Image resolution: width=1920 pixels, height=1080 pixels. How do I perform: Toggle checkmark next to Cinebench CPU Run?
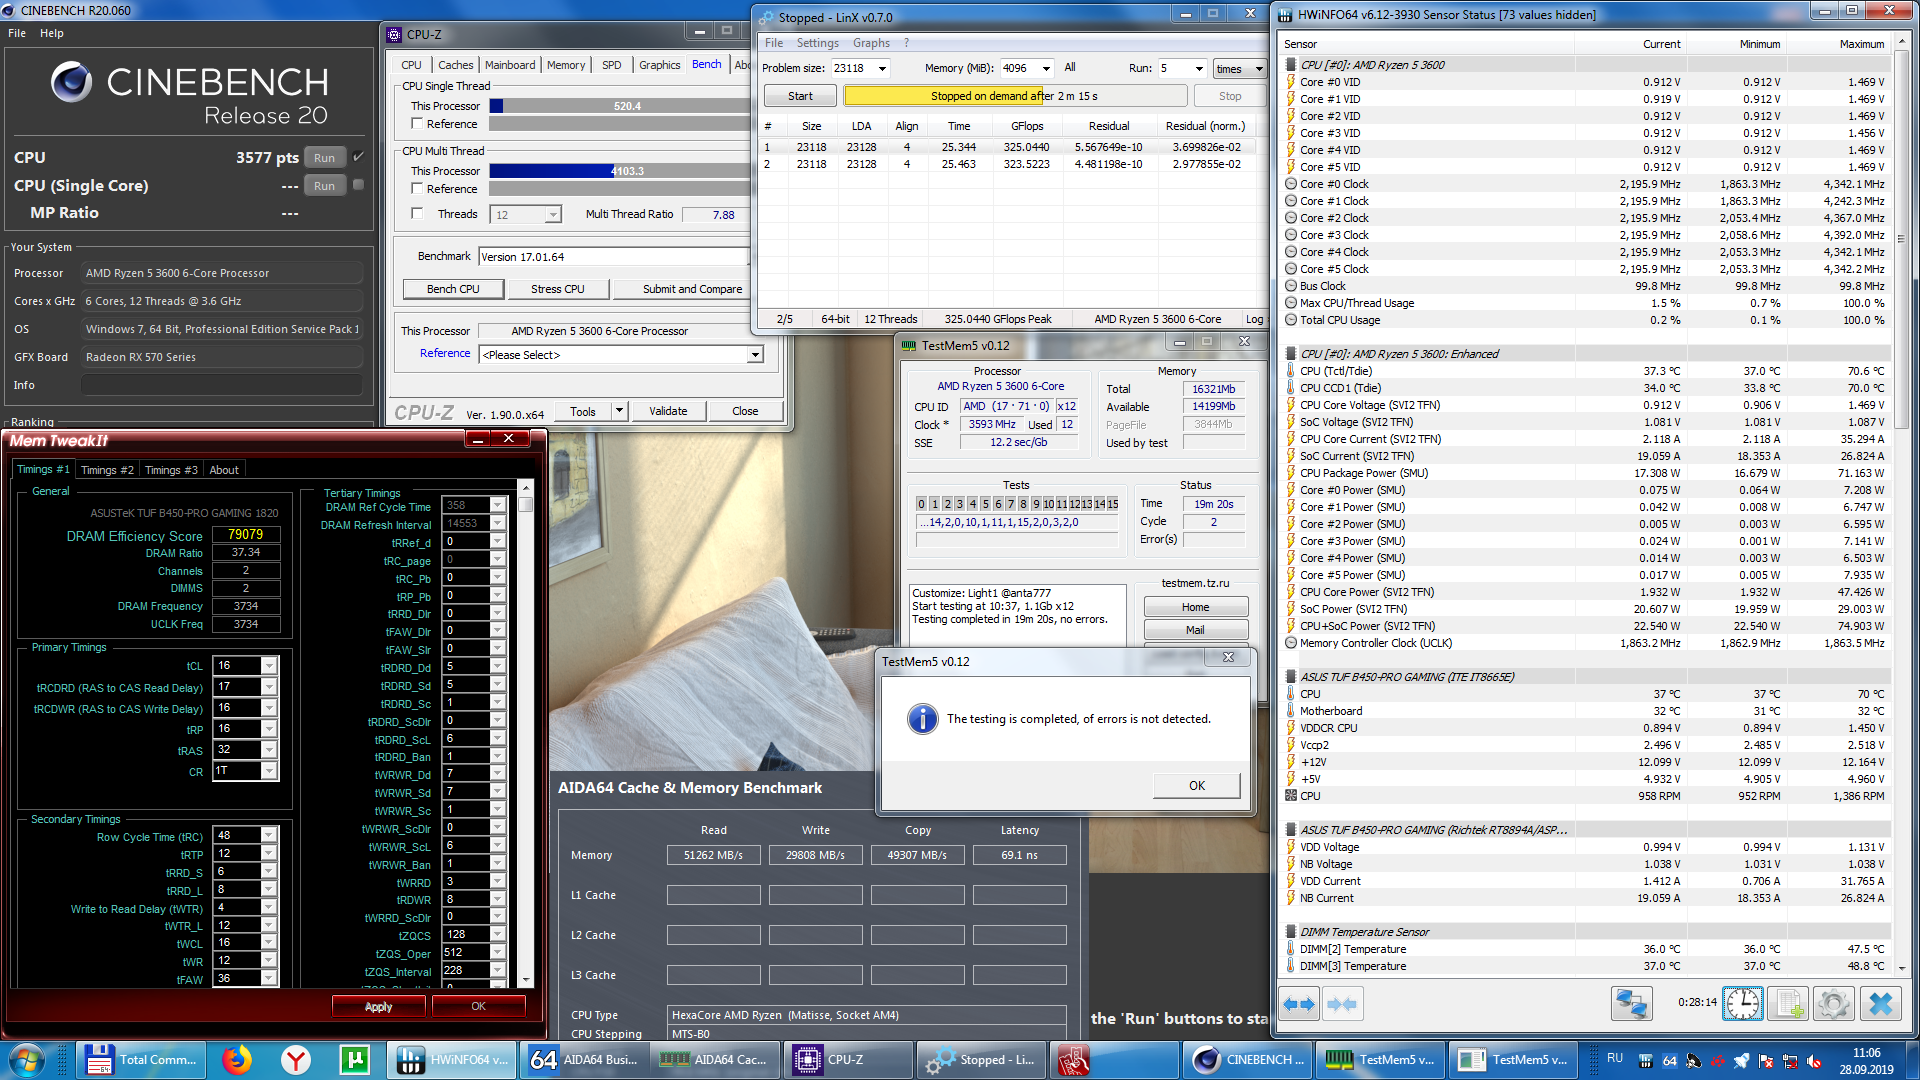pyautogui.click(x=359, y=157)
